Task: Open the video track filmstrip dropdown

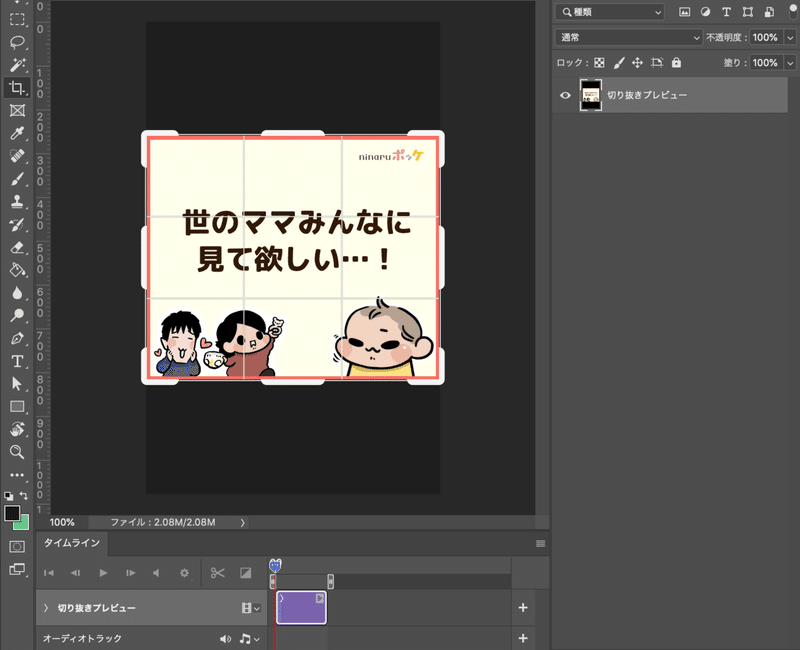Action: 251,608
